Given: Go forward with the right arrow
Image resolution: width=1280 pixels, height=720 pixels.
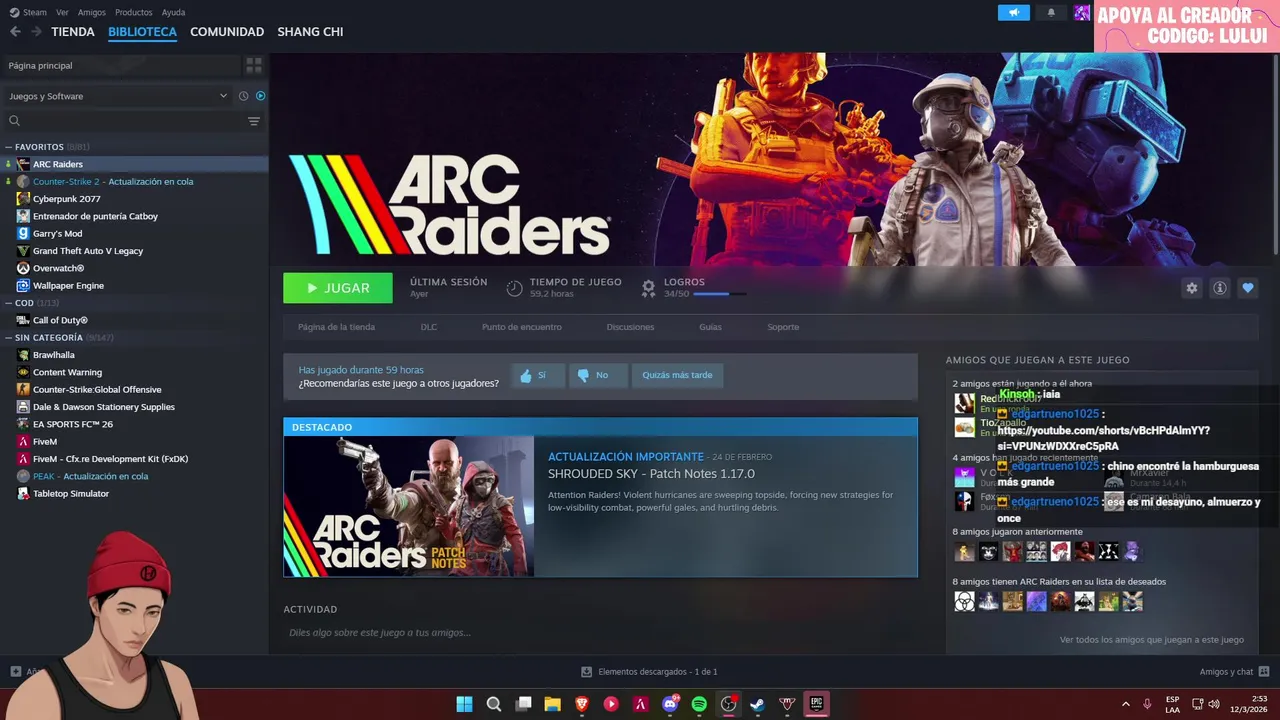Looking at the screenshot, I should 36,32.
